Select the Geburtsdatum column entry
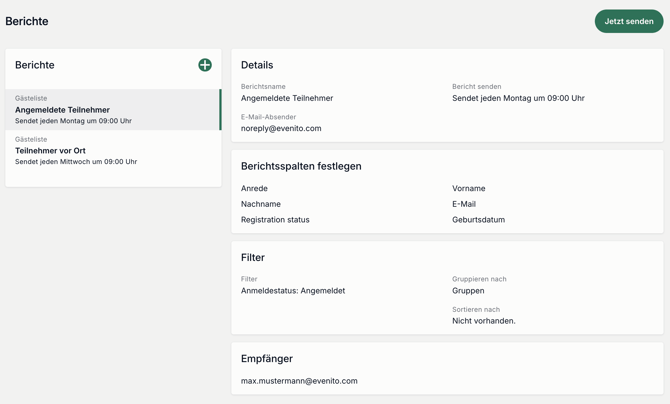670x404 pixels. [x=478, y=220]
